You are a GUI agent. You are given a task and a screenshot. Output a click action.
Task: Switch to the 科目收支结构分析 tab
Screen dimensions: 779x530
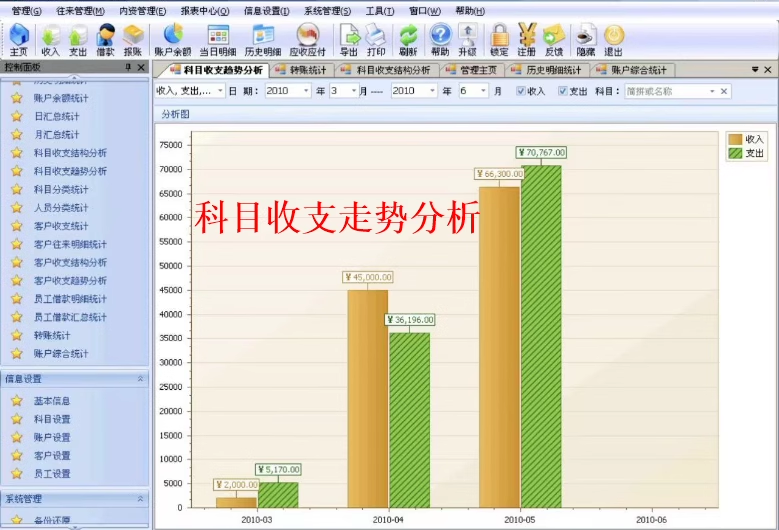387,70
